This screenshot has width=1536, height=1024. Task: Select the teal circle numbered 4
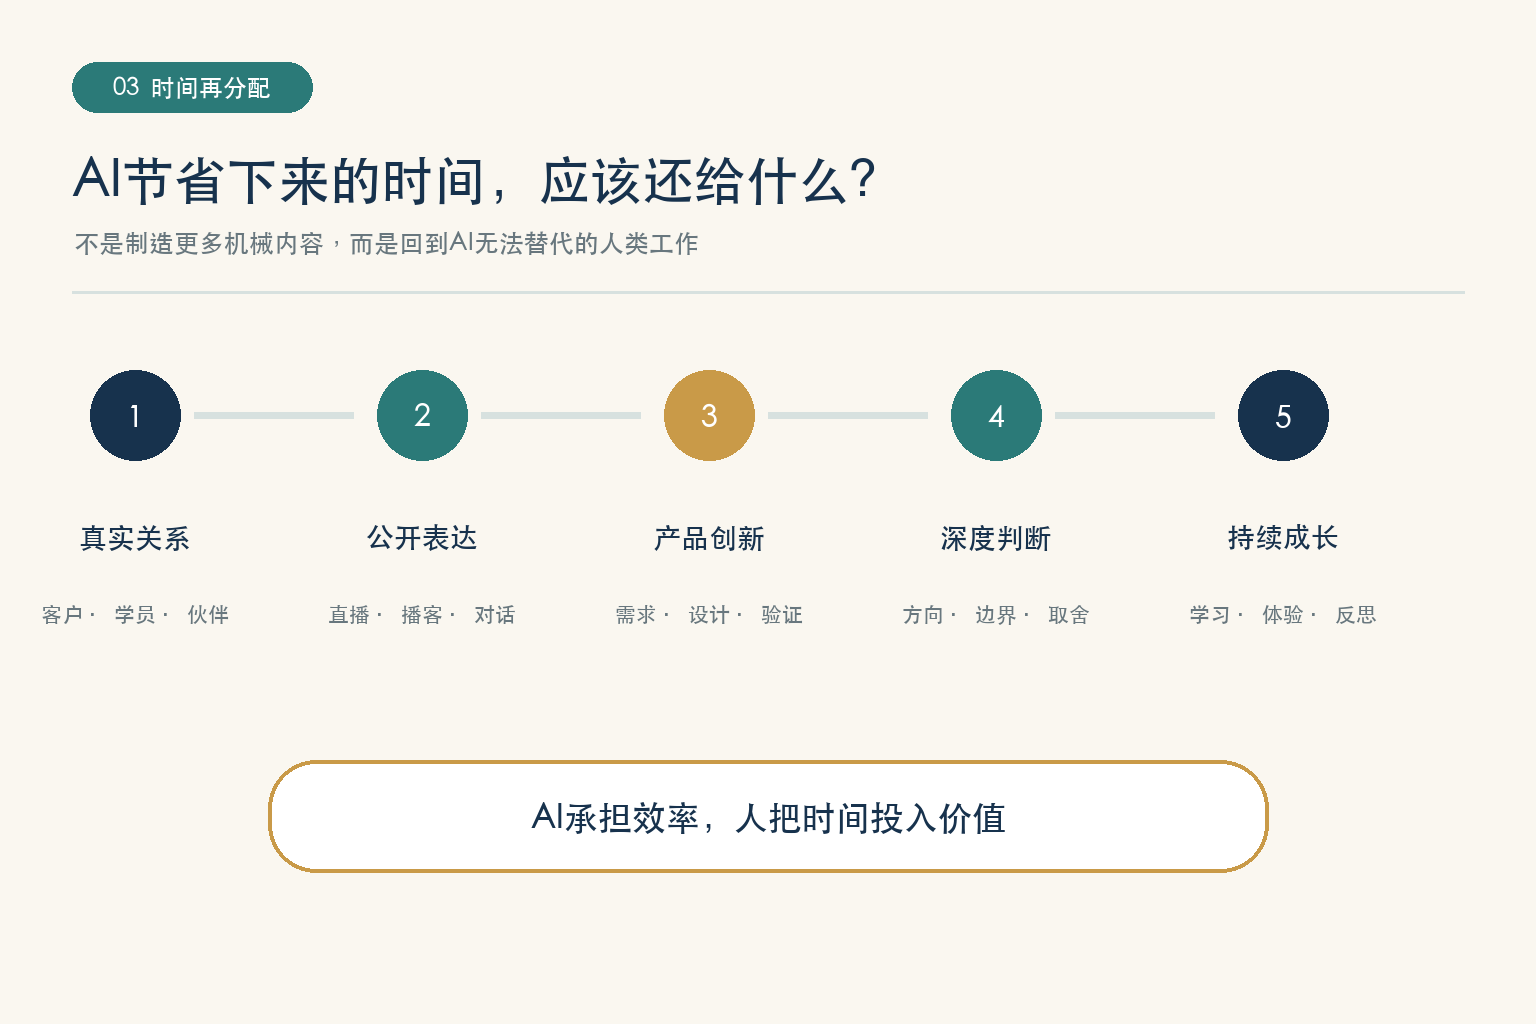[x=996, y=415]
